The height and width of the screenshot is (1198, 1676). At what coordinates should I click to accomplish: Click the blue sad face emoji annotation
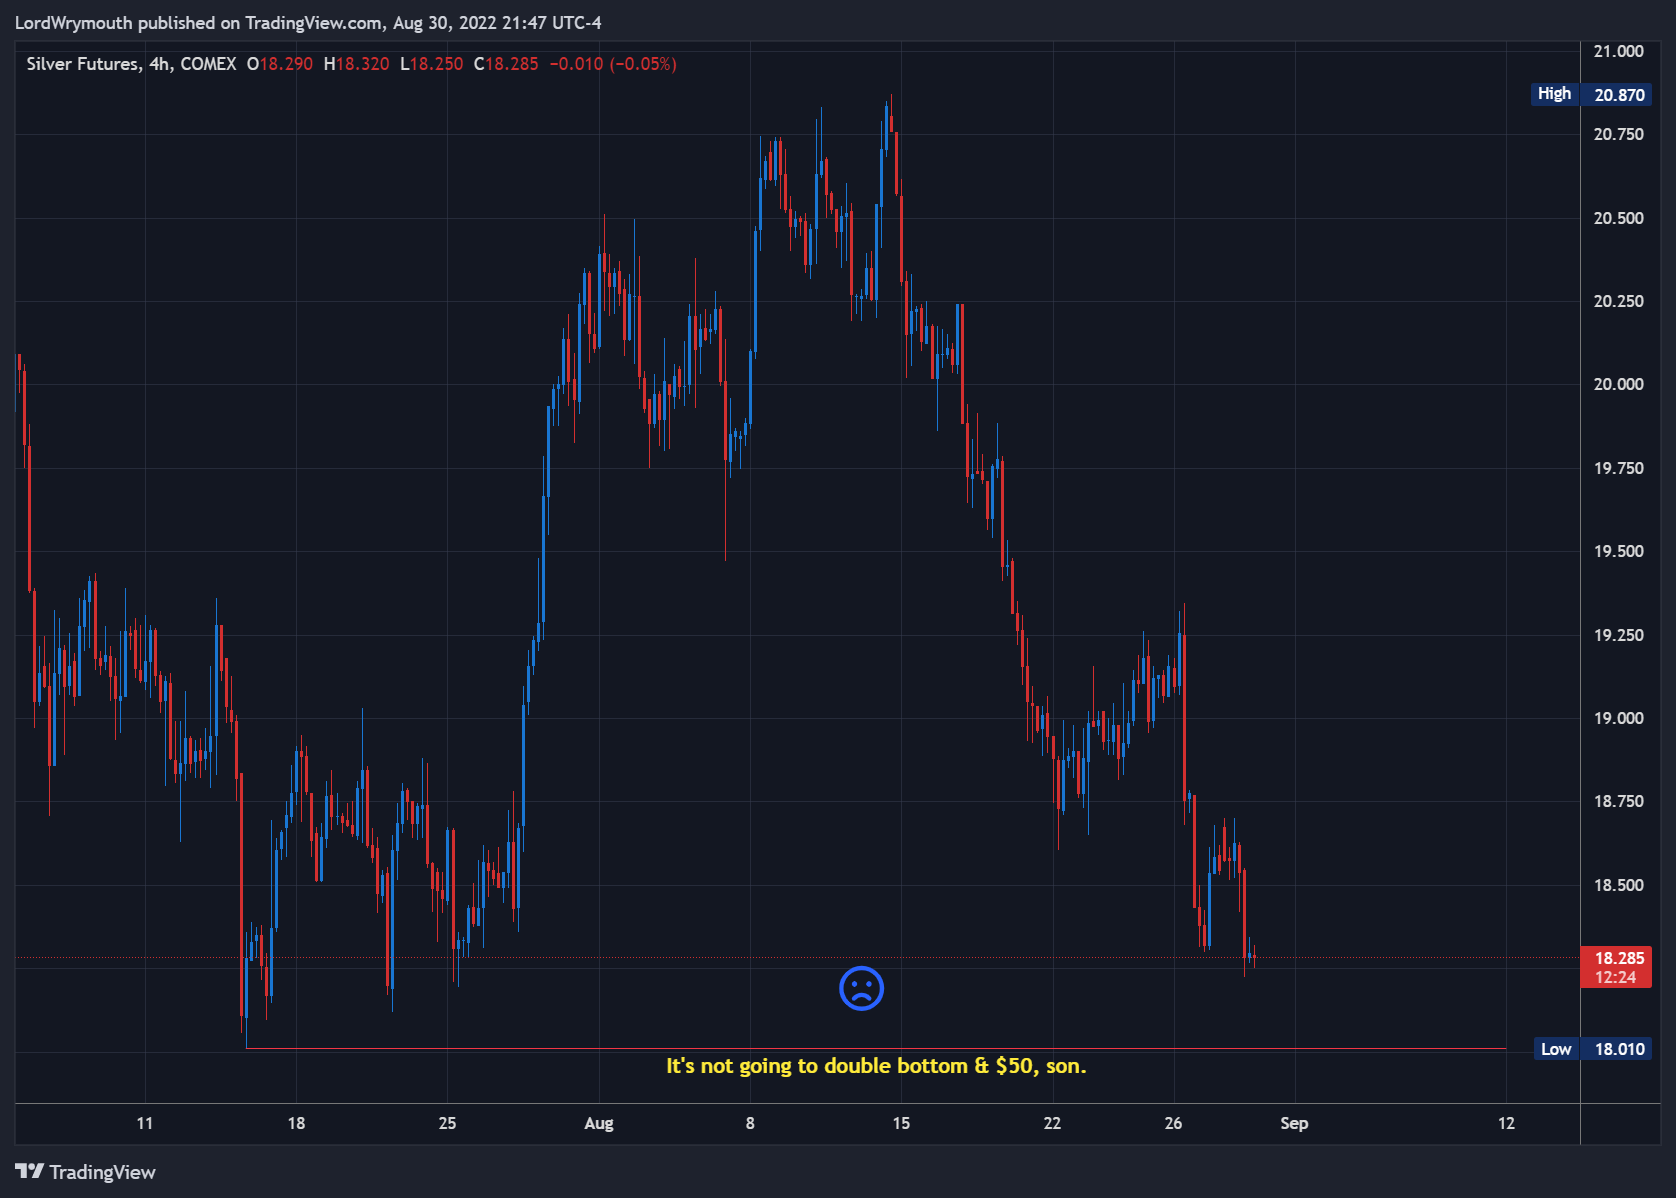click(x=861, y=989)
